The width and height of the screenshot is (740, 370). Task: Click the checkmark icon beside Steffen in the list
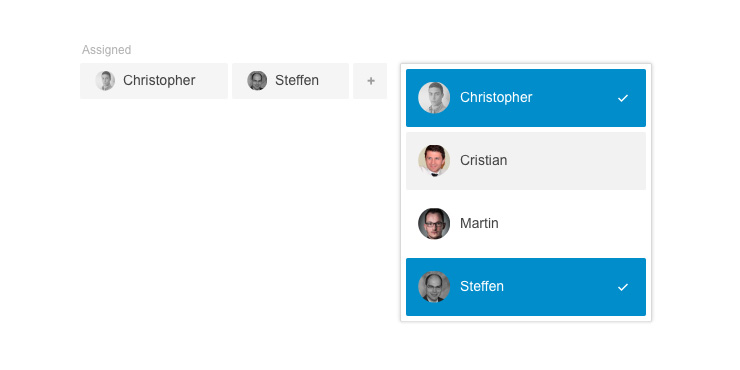(x=623, y=287)
